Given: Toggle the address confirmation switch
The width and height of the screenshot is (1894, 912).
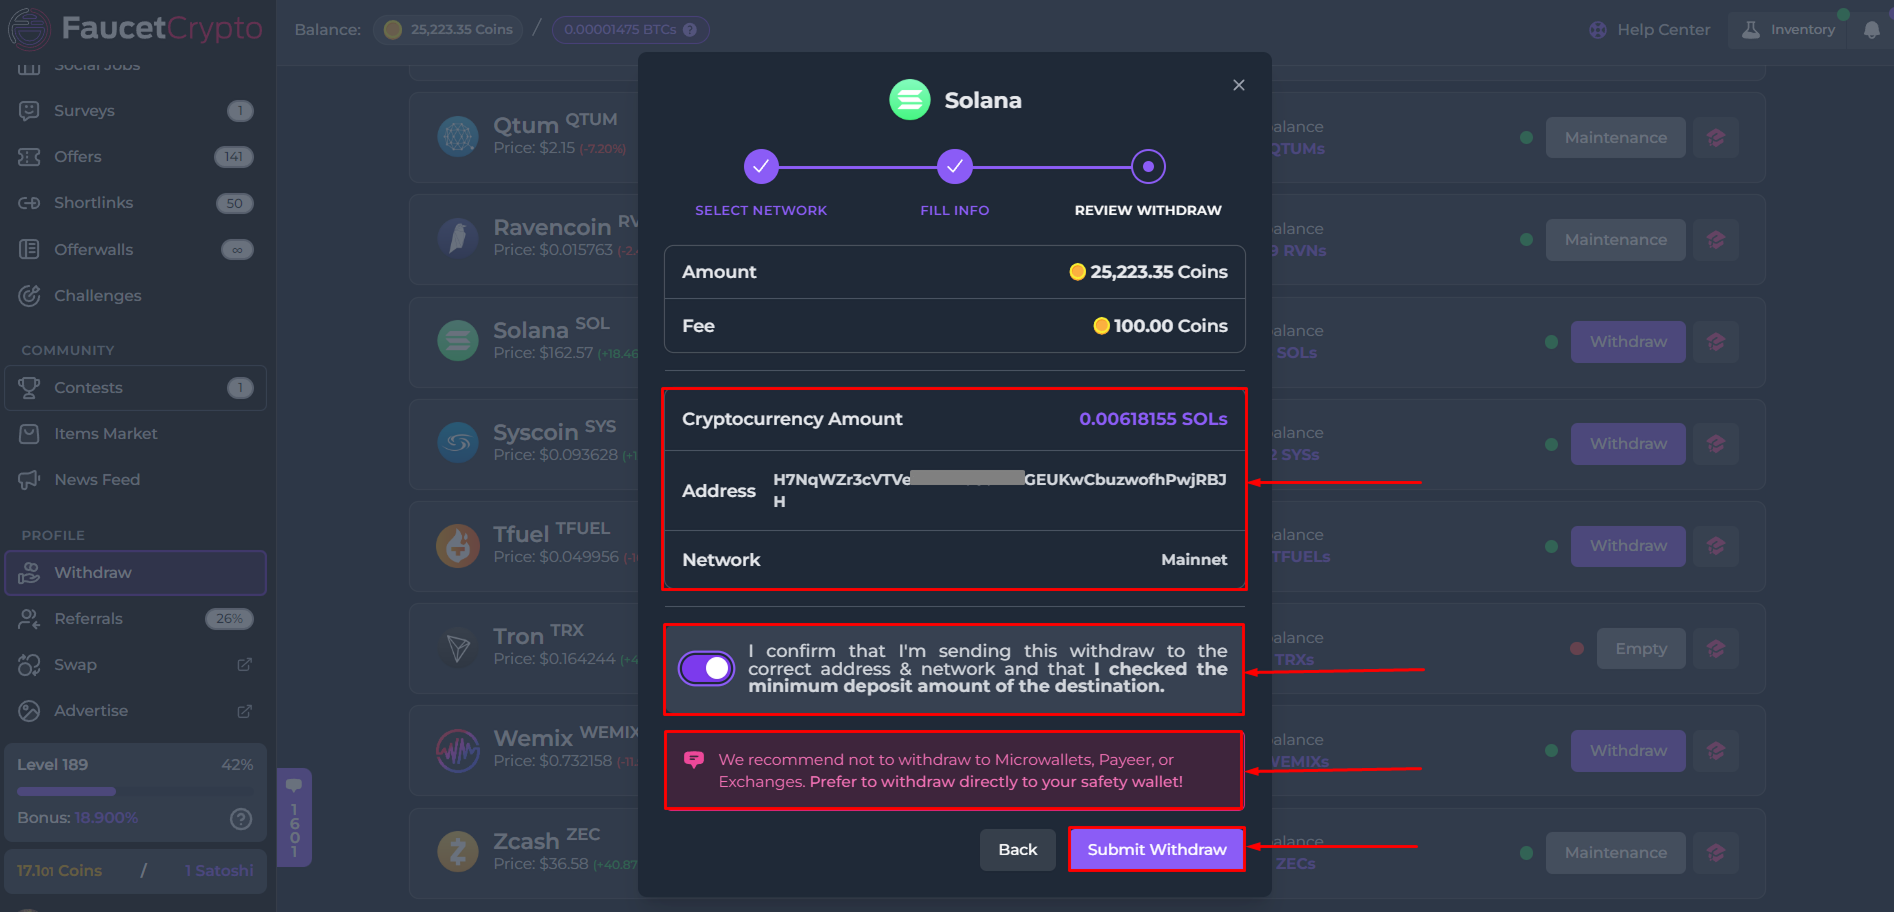Looking at the screenshot, I should pyautogui.click(x=707, y=668).
